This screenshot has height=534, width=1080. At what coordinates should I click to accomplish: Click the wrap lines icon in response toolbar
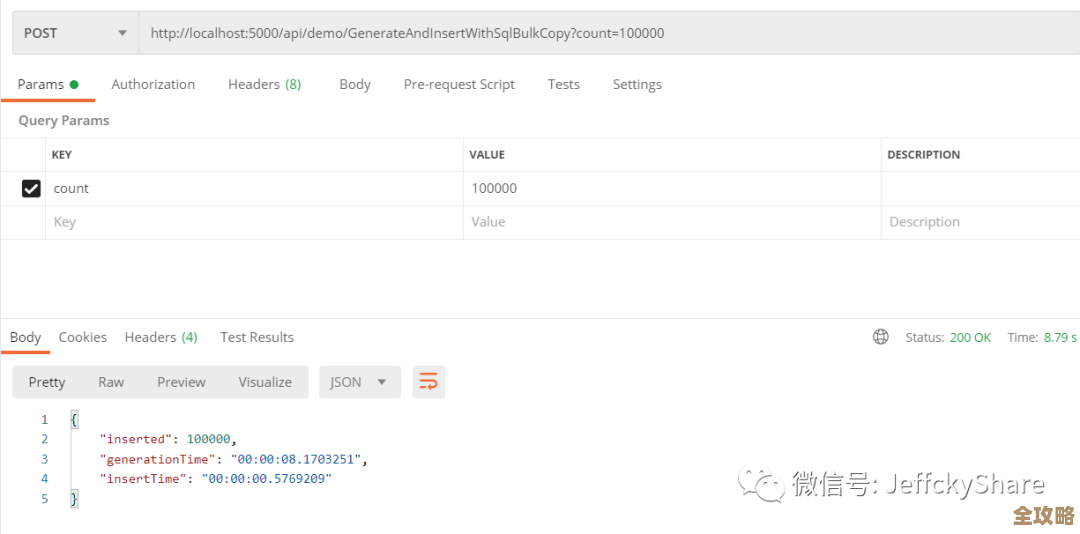click(429, 382)
